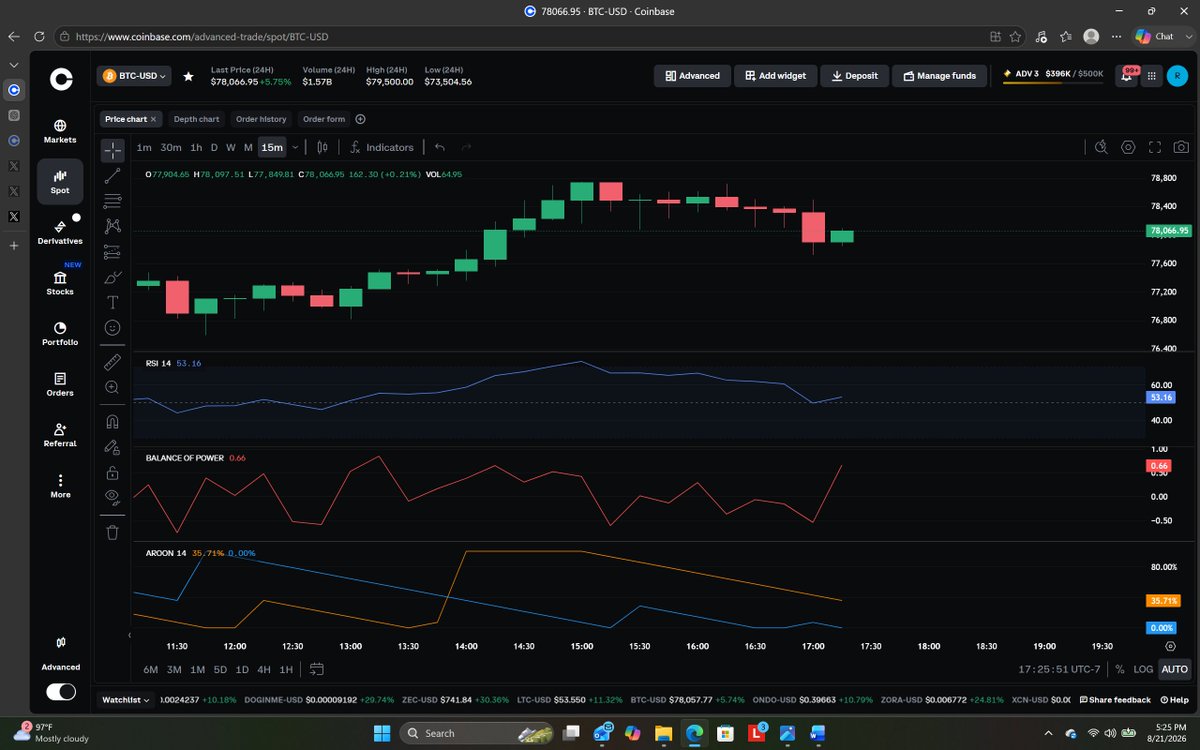Toggle stay in drawing mode
The width and height of the screenshot is (1200, 750).
tap(113, 447)
